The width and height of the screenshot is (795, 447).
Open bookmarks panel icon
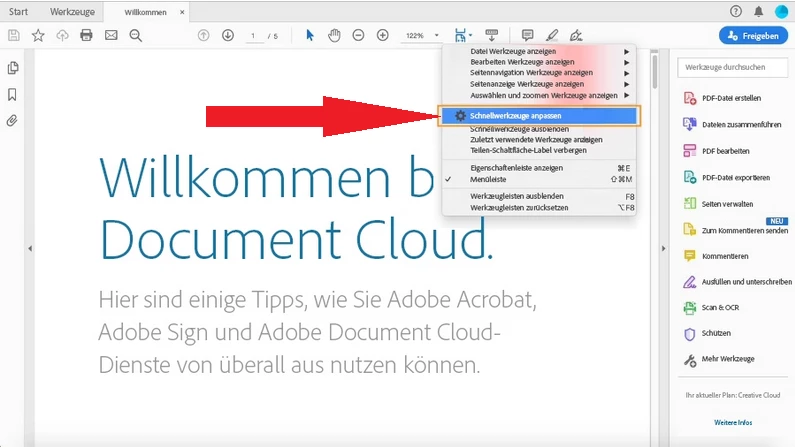pos(12,94)
